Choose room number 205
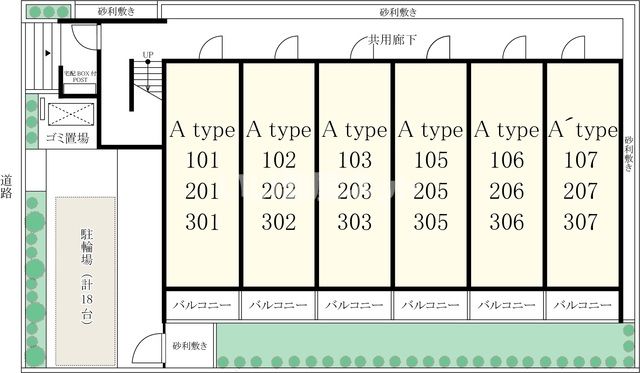This screenshot has height=373, width=640. tap(431, 191)
